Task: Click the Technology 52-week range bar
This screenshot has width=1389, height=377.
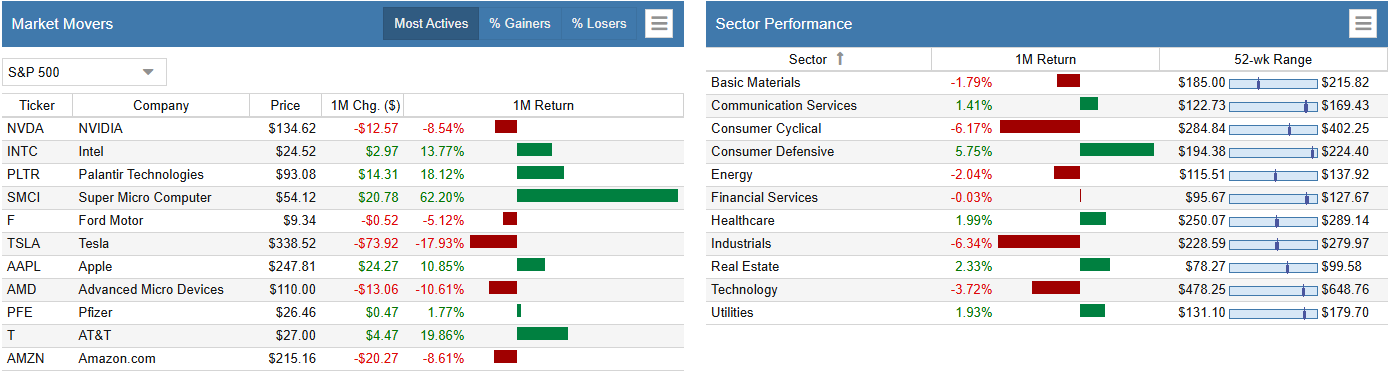Action: pyautogui.click(x=1273, y=290)
